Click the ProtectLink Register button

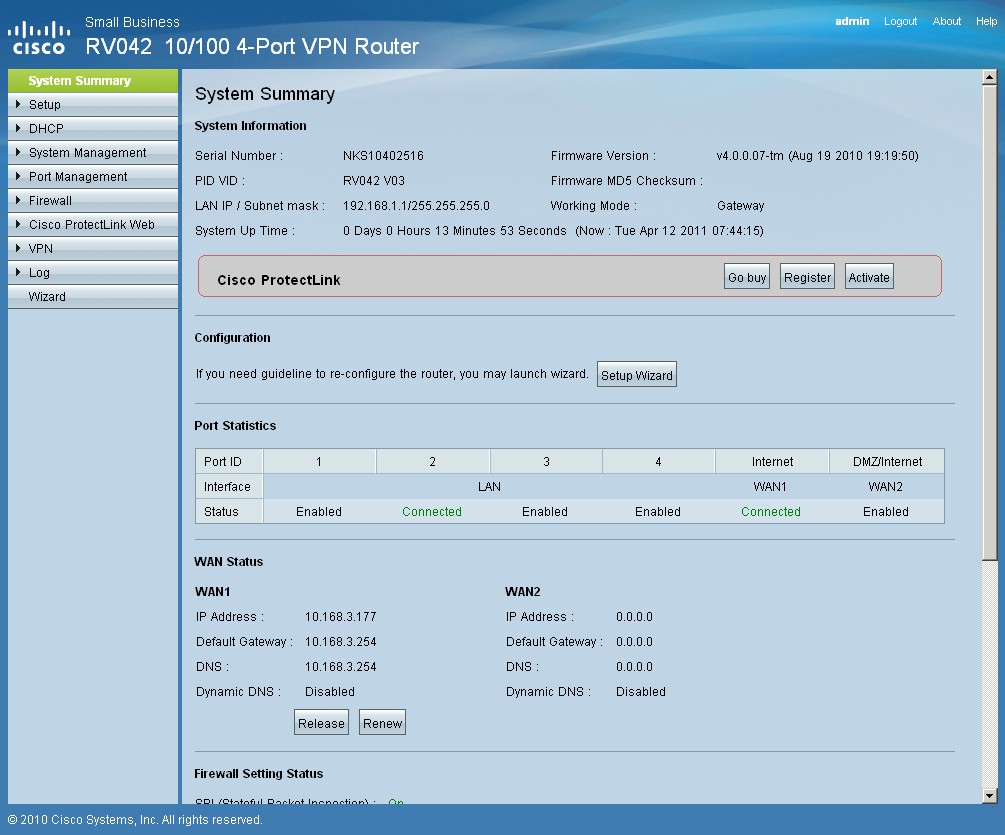[x=807, y=277]
